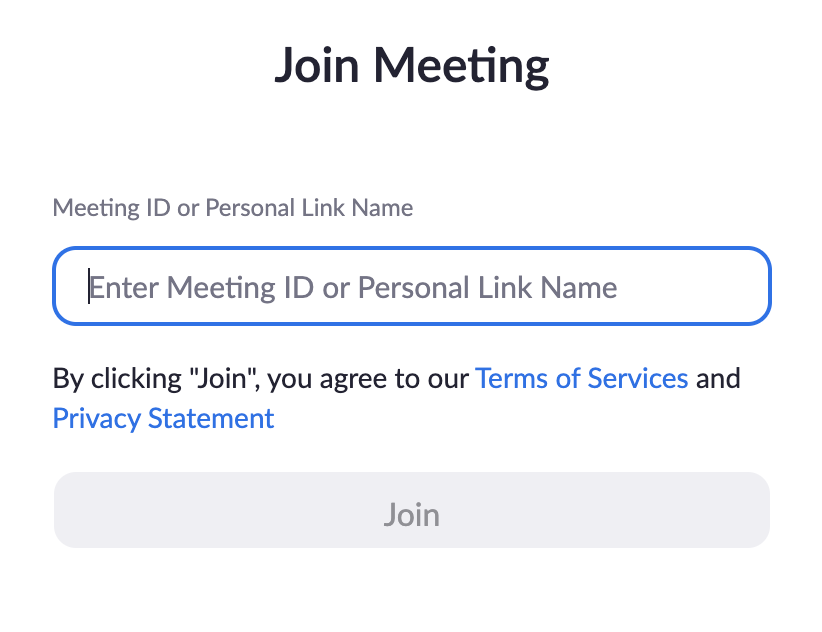Click the word "Meeting" in the title
The image size is (822, 632).
[x=468, y=66]
